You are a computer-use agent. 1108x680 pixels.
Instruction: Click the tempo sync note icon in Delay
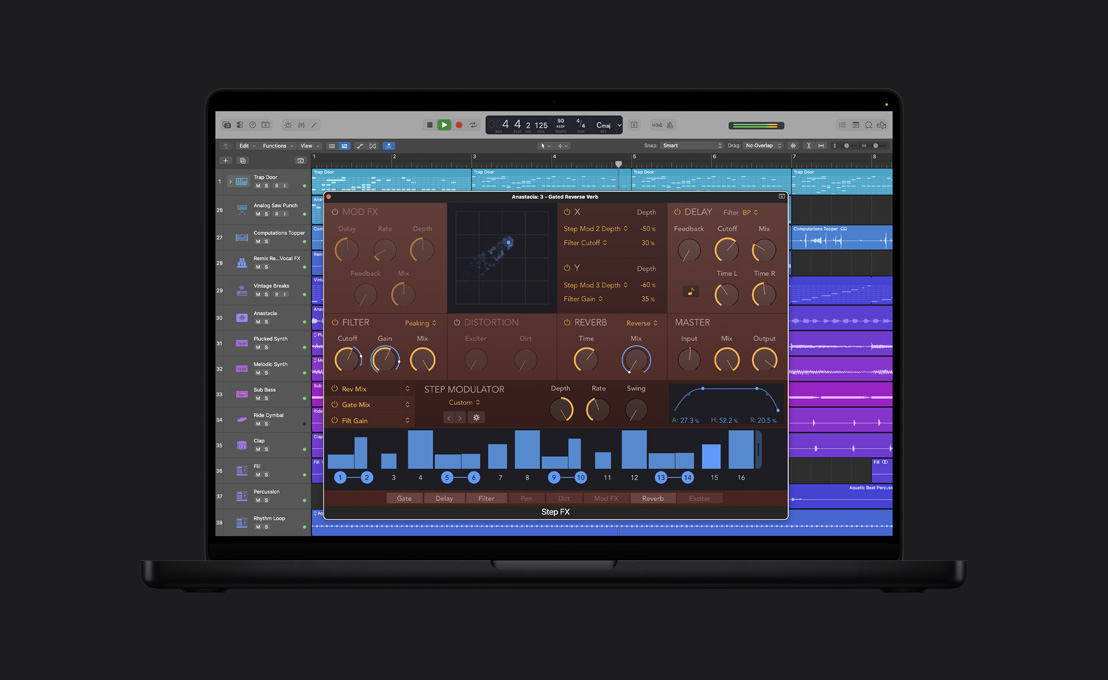pos(691,290)
